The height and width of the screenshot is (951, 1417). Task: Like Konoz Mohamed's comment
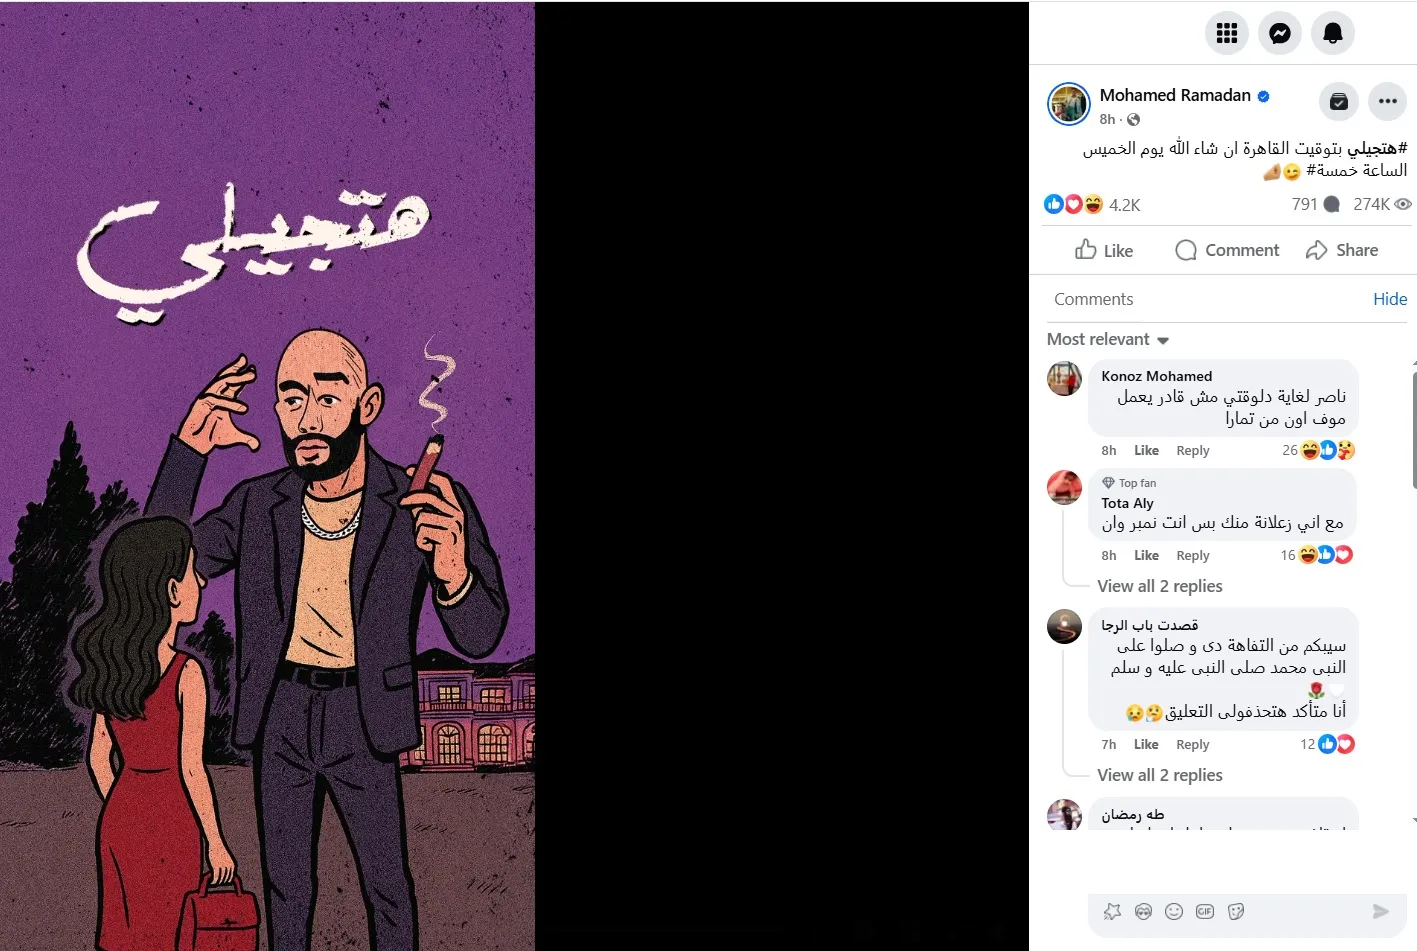(1146, 451)
